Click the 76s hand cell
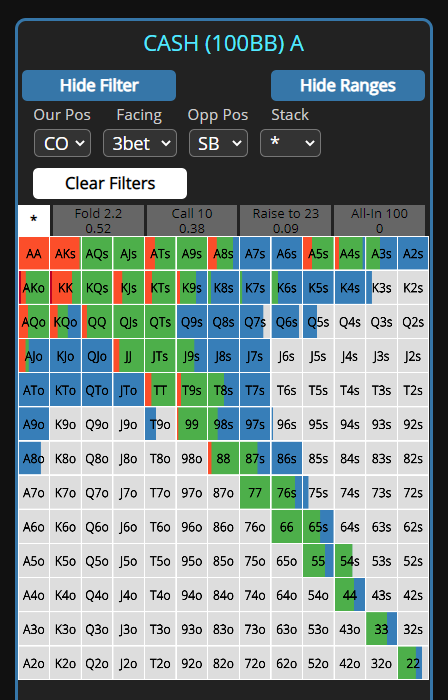The height and width of the screenshot is (700, 448). [x=286, y=492]
